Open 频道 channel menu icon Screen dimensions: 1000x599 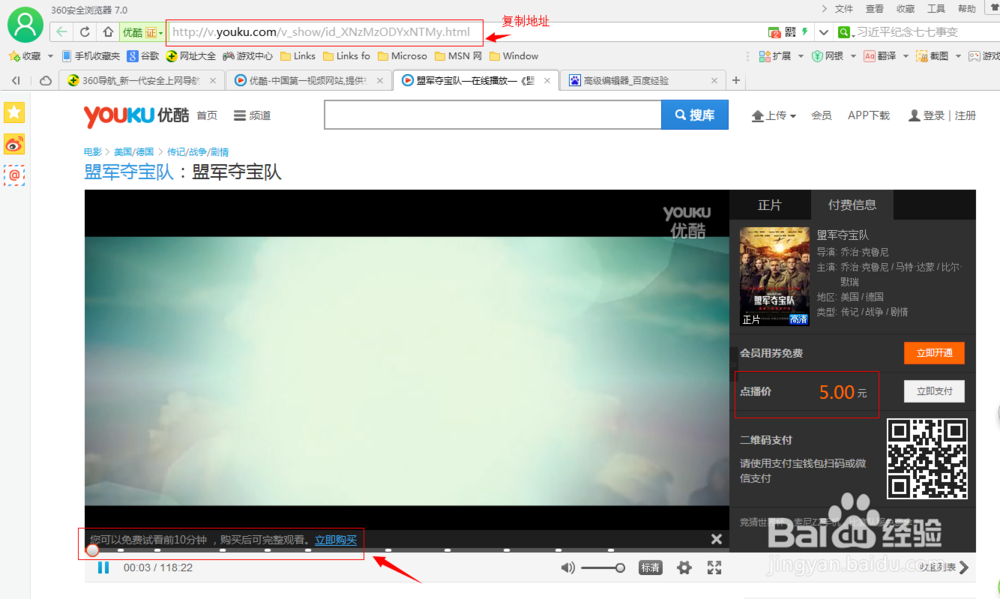coord(240,115)
